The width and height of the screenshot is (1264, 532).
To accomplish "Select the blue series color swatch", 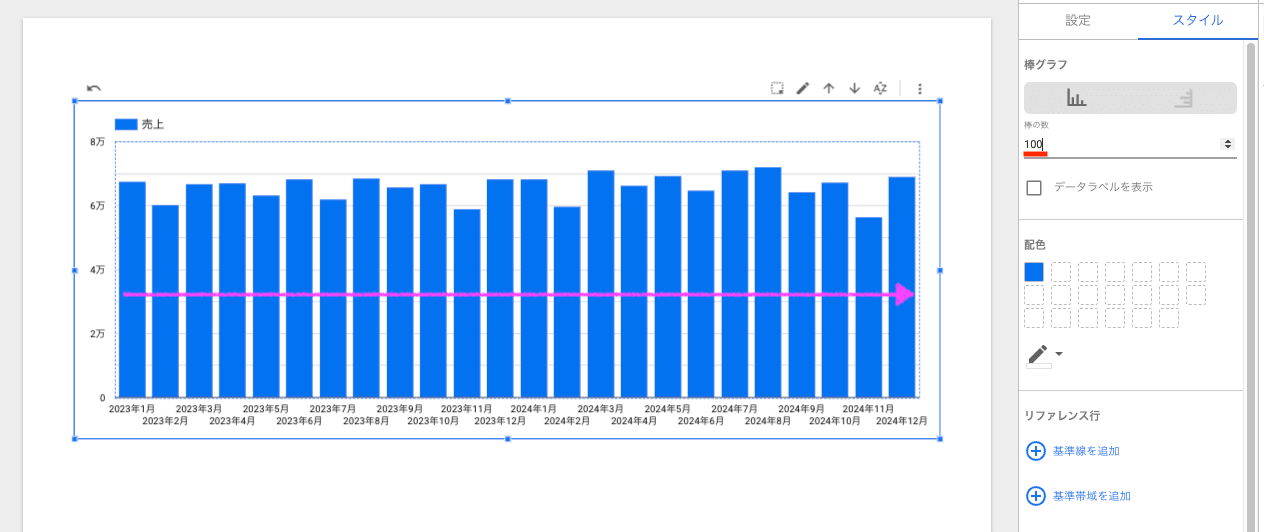I will click(x=1034, y=272).
